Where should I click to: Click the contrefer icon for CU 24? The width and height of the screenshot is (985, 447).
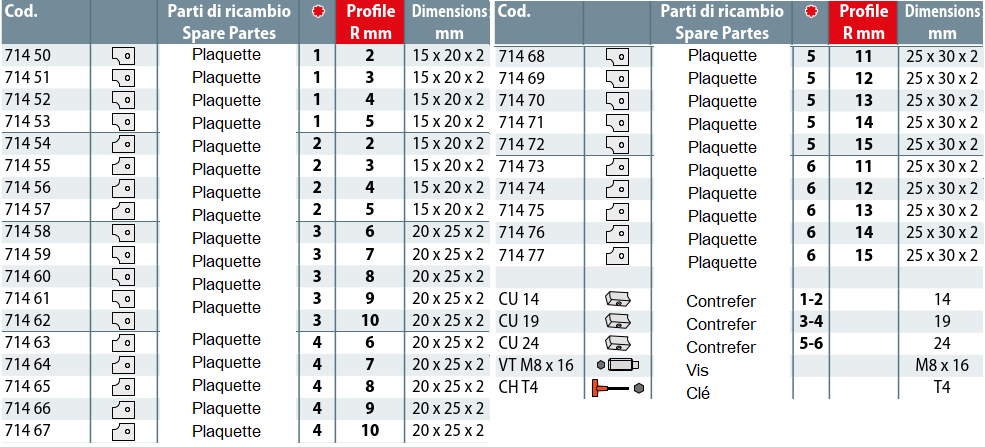click(617, 343)
